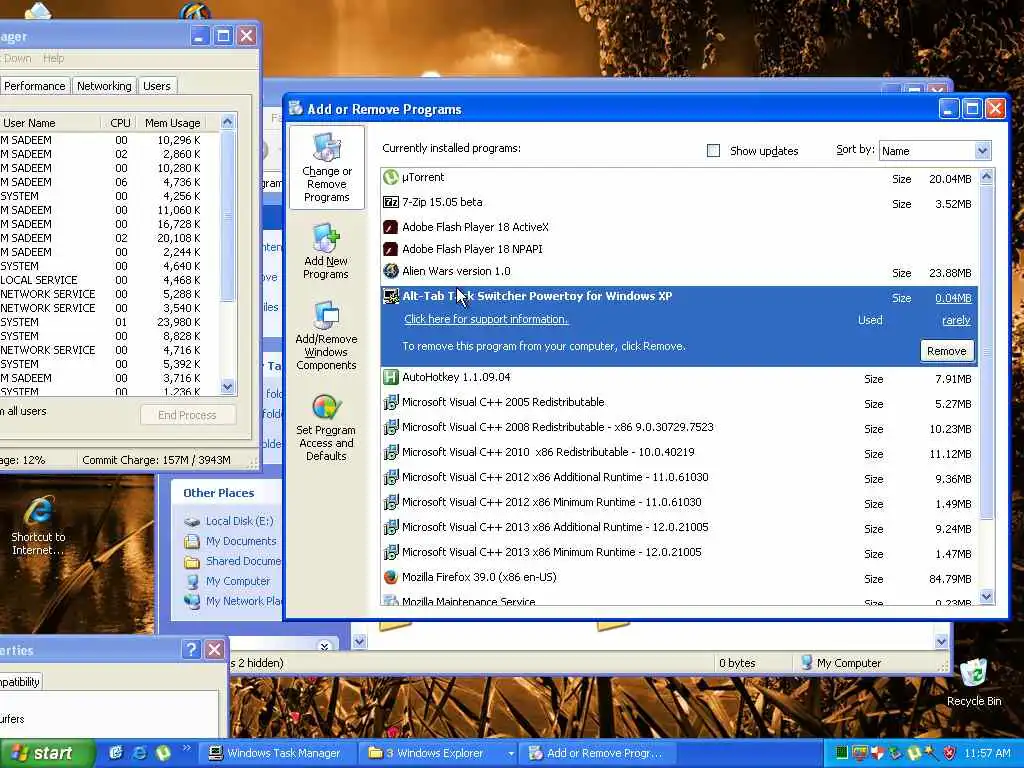Viewport: 1024px width, 768px height.
Task: Open Shortcut to Internet Explorer desktop icon
Action: pyautogui.click(x=38, y=511)
